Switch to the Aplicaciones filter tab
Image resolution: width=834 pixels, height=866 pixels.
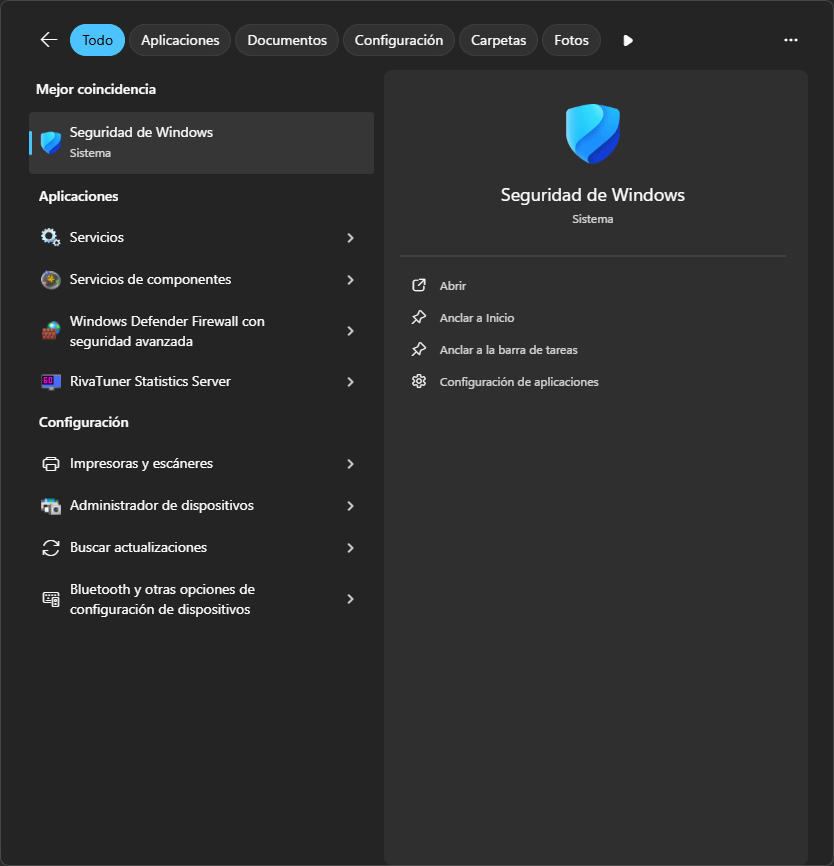[180, 40]
